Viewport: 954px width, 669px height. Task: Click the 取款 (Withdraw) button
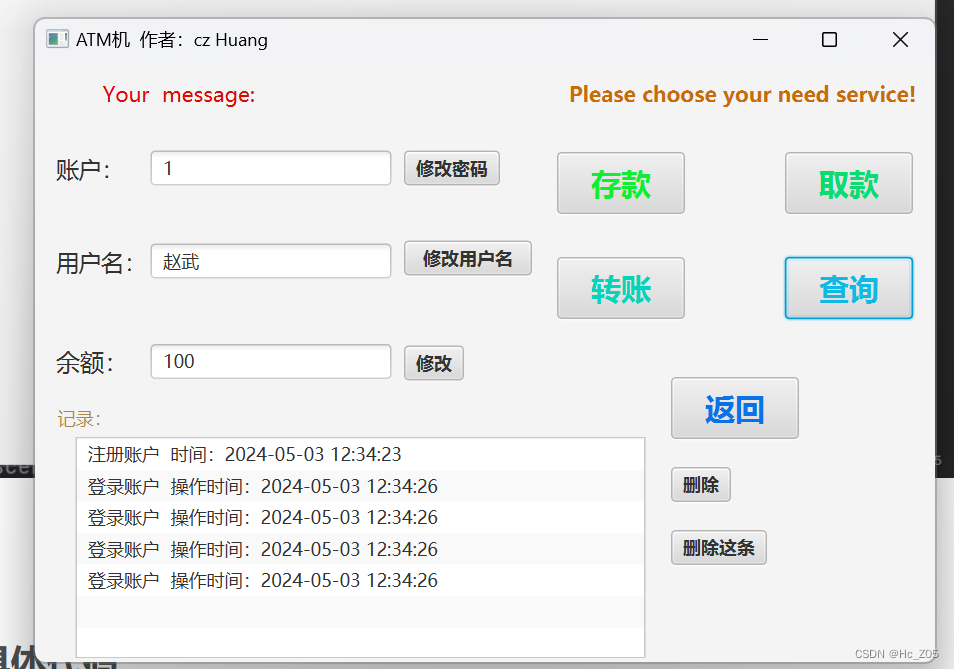tap(848, 183)
